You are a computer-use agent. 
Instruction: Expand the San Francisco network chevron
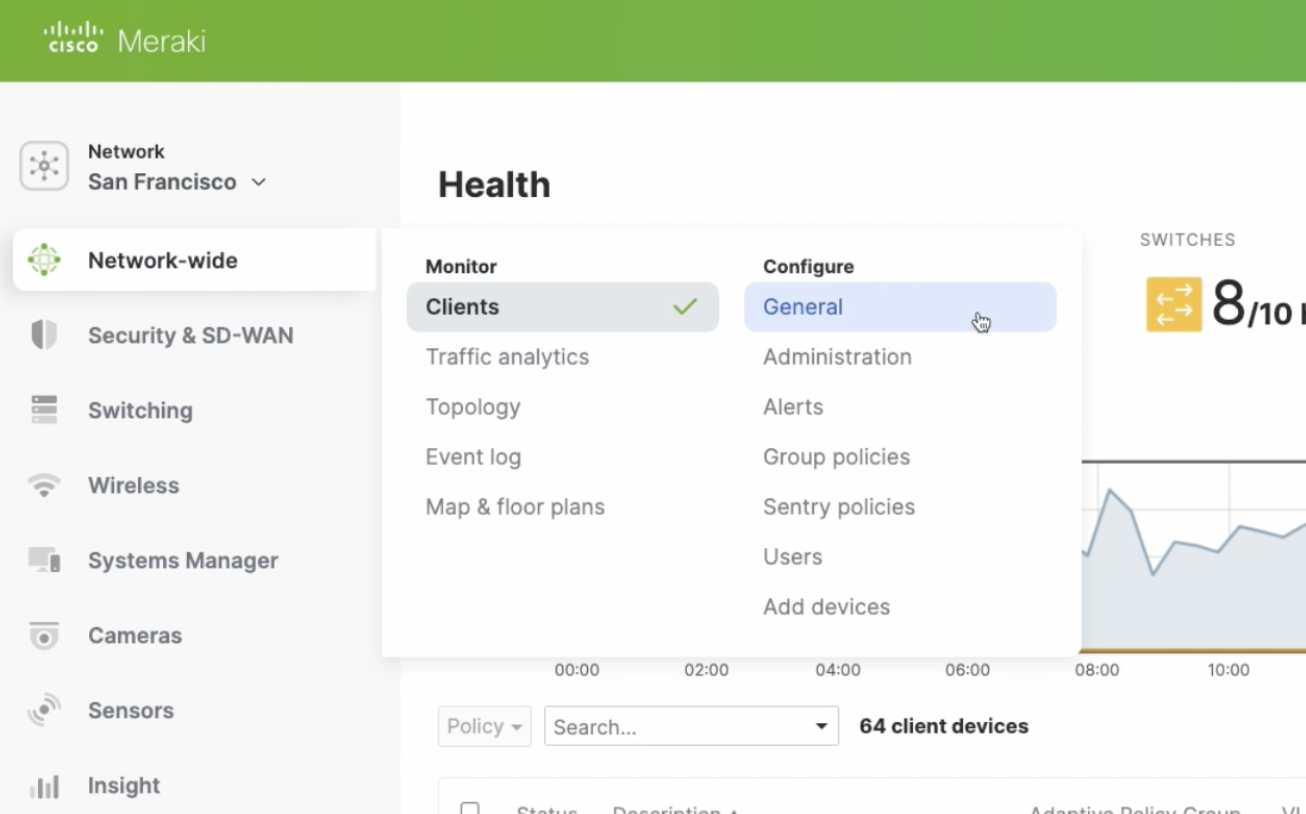click(258, 183)
